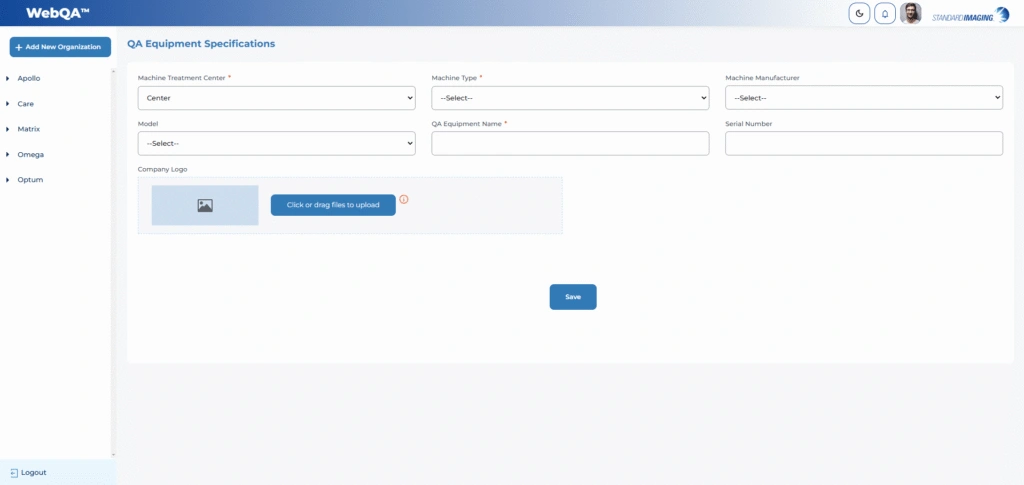Log out using the Logout link

(x=28, y=472)
